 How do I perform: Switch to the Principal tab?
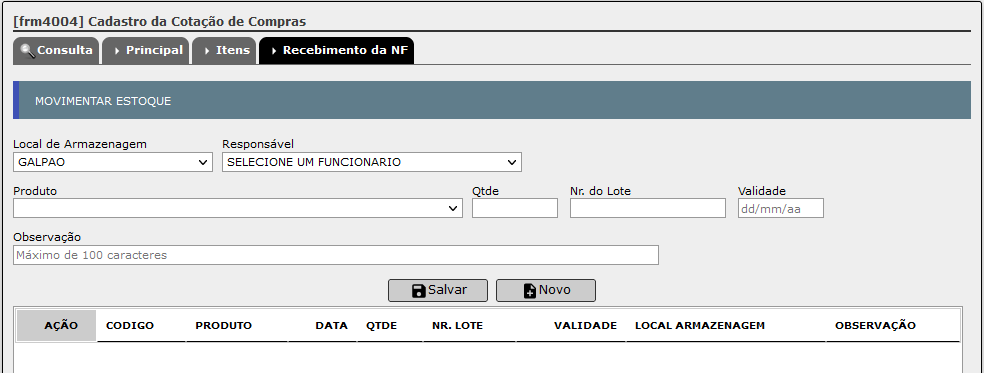tap(146, 50)
